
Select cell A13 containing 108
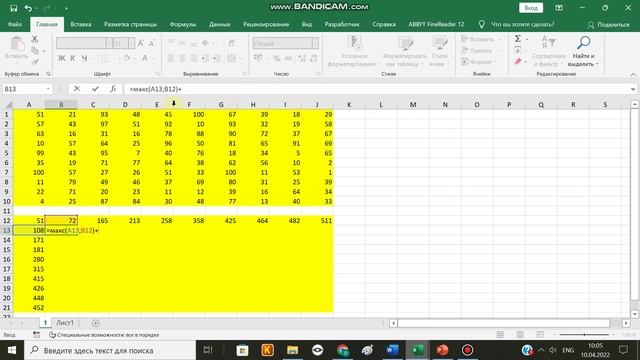pos(29,230)
